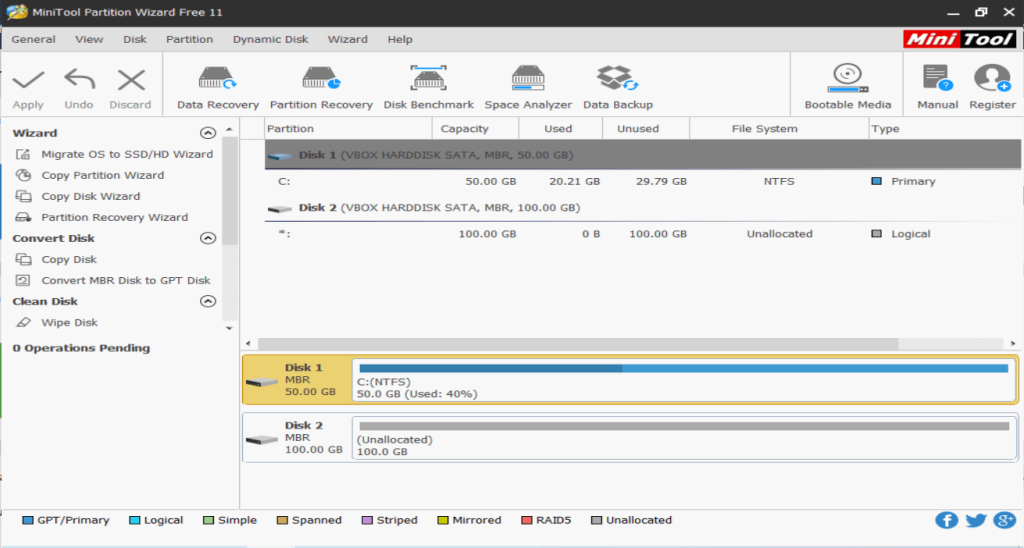
Task: Open the Help menu
Action: (x=400, y=39)
